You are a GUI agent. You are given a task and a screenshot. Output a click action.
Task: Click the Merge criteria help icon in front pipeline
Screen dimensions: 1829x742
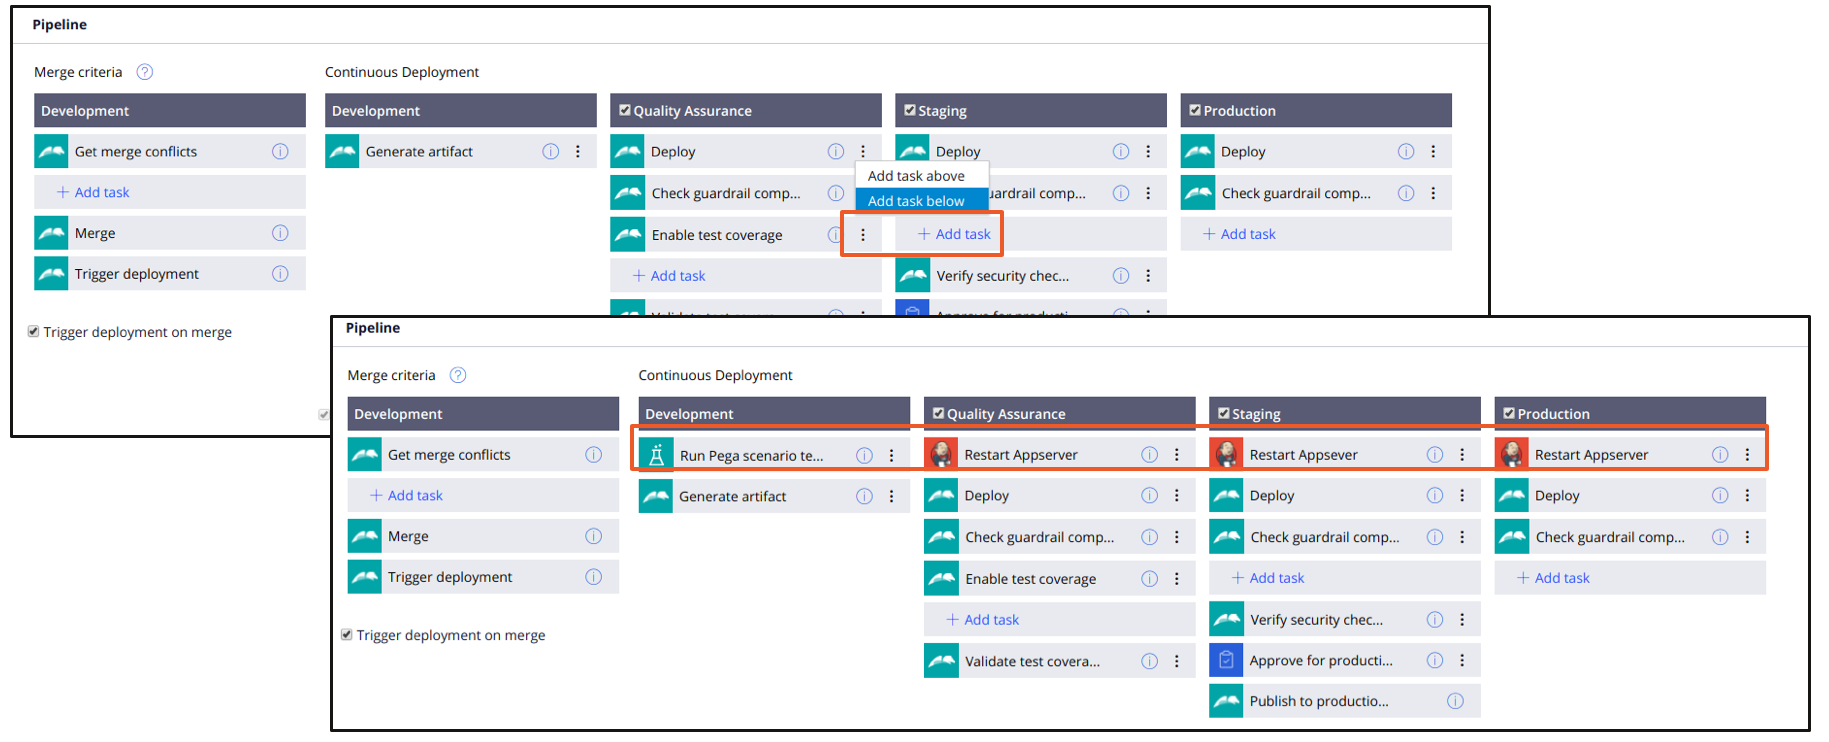(458, 375)
